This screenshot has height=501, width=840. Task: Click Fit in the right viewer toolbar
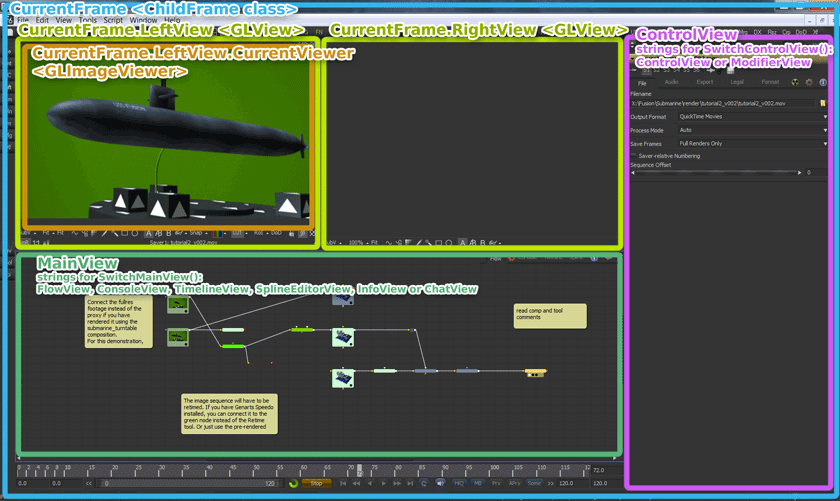click(375, 243)
